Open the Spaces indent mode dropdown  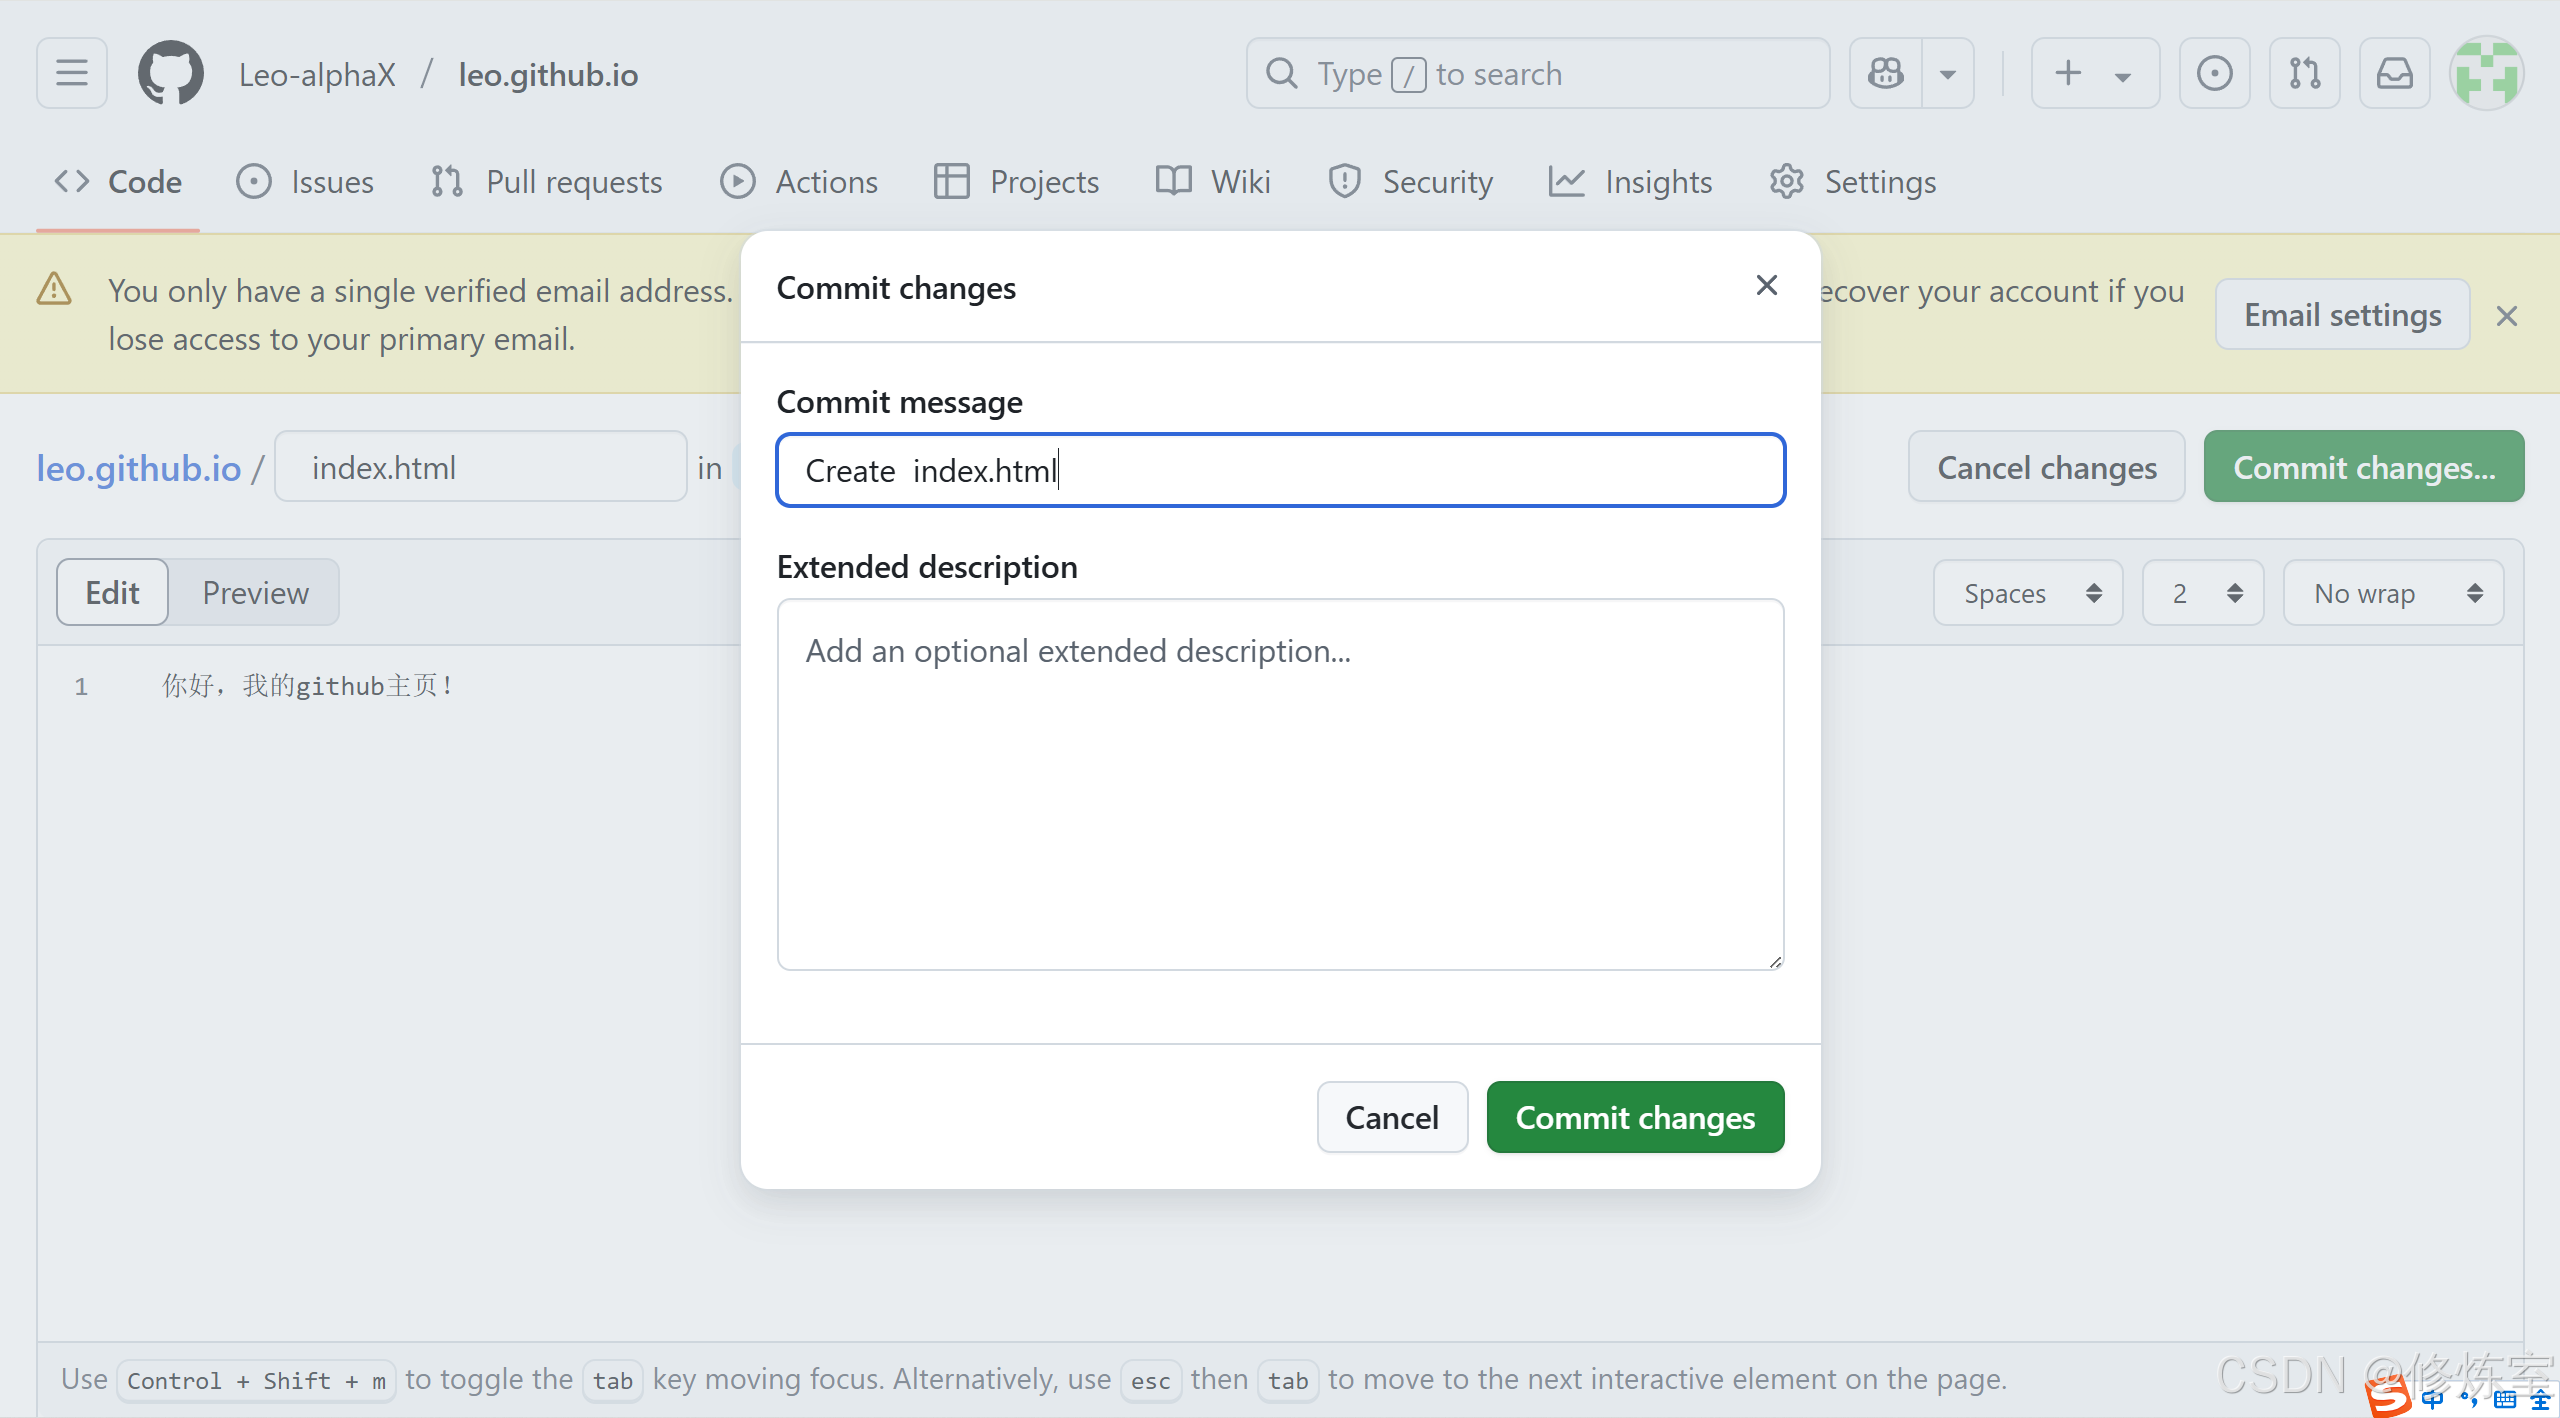(x=2028, y=593)
